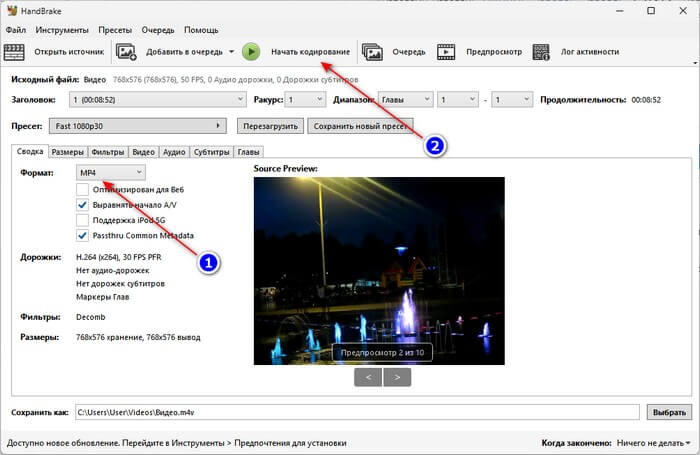Viewport: 700px width, 455px height.
Task: Click the 'Очередь' toolbar label
Action: point(408,52)
